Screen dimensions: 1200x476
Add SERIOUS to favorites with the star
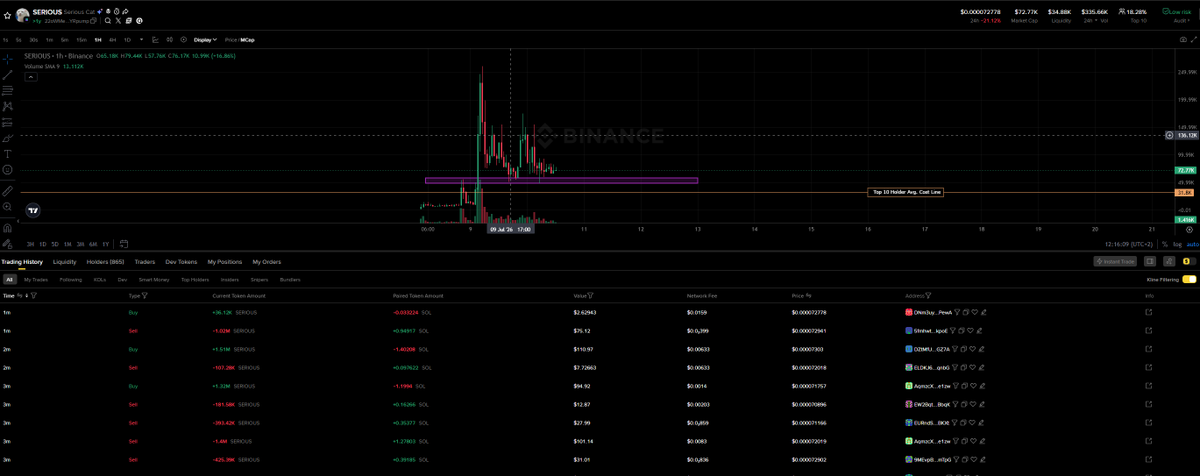tap(7, 16)
